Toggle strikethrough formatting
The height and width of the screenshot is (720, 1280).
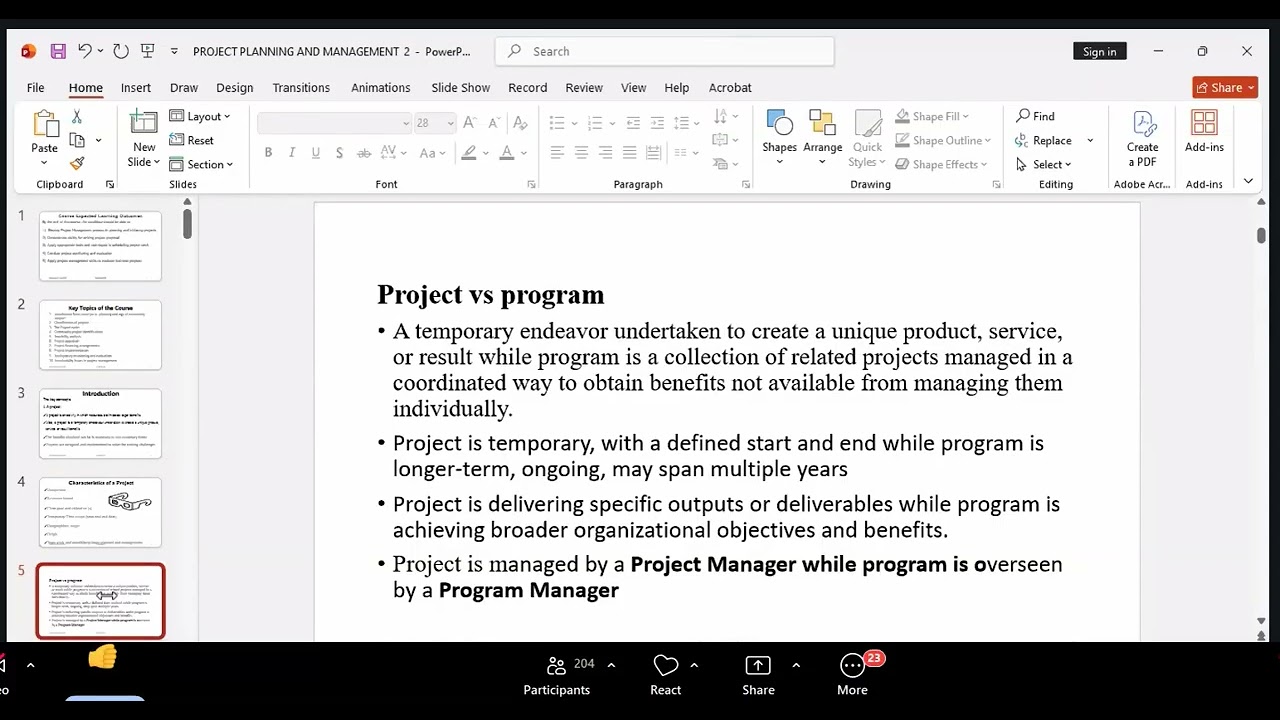(364, 153)
